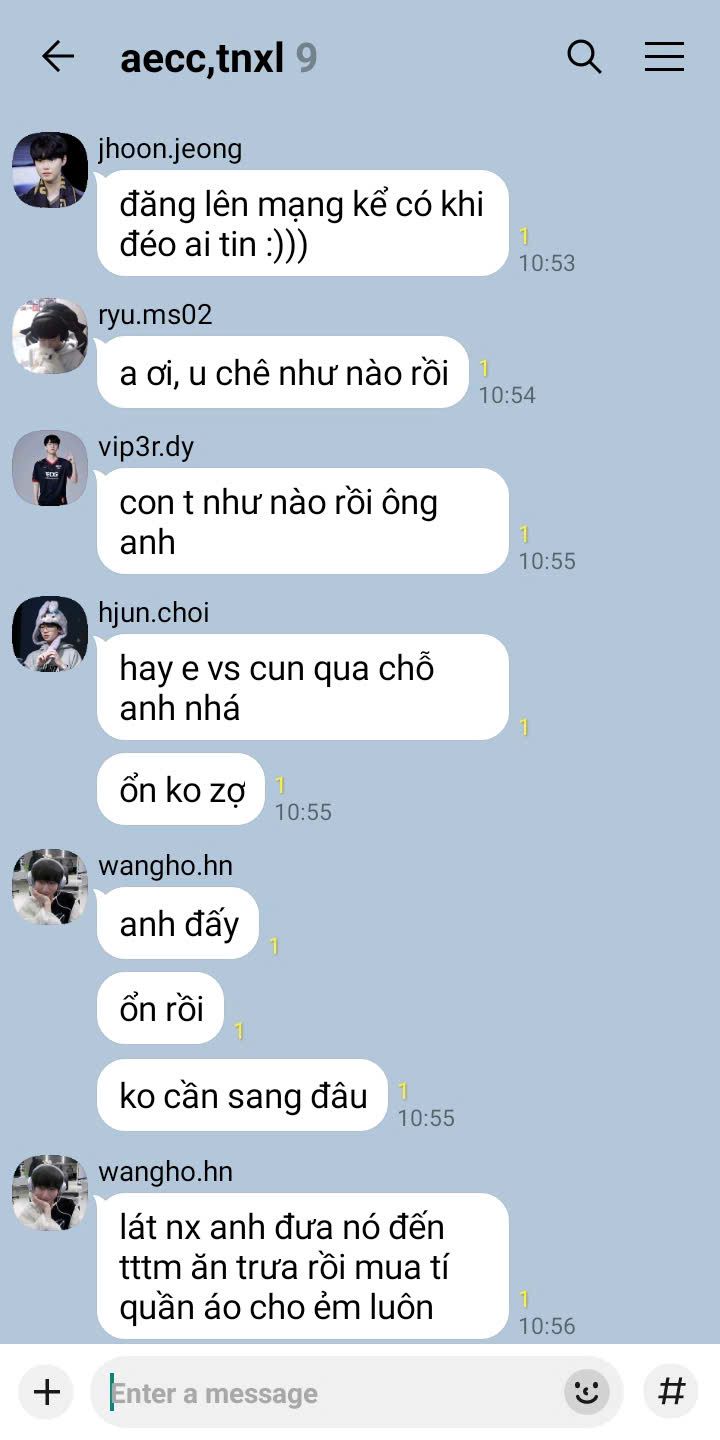Tap the member count 9
The image size is (720, 1440).
coord(306,58)
